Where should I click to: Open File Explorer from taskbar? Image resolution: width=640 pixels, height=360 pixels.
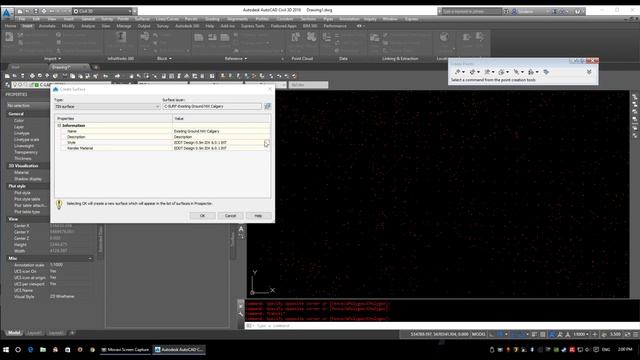click(x=43, y=350)
